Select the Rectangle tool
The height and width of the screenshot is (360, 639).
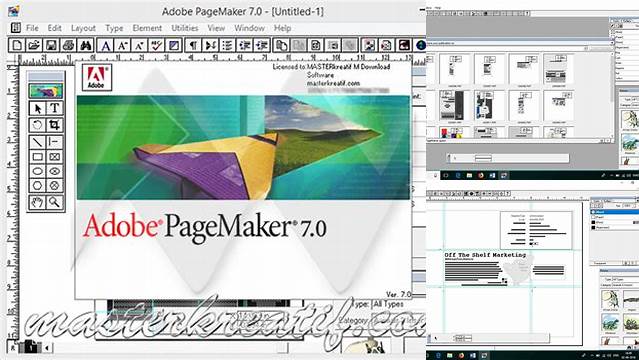point(37,157)
